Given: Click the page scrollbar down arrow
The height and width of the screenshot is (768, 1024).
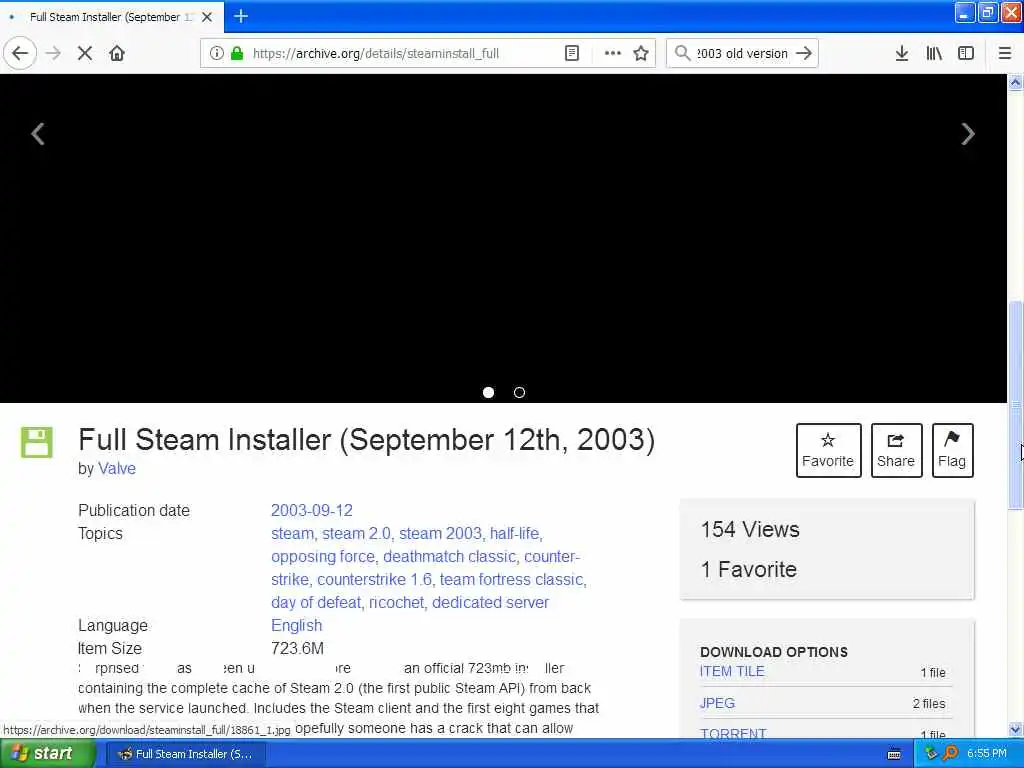Looking at the screenshot, I should (x=1015, y=729).
